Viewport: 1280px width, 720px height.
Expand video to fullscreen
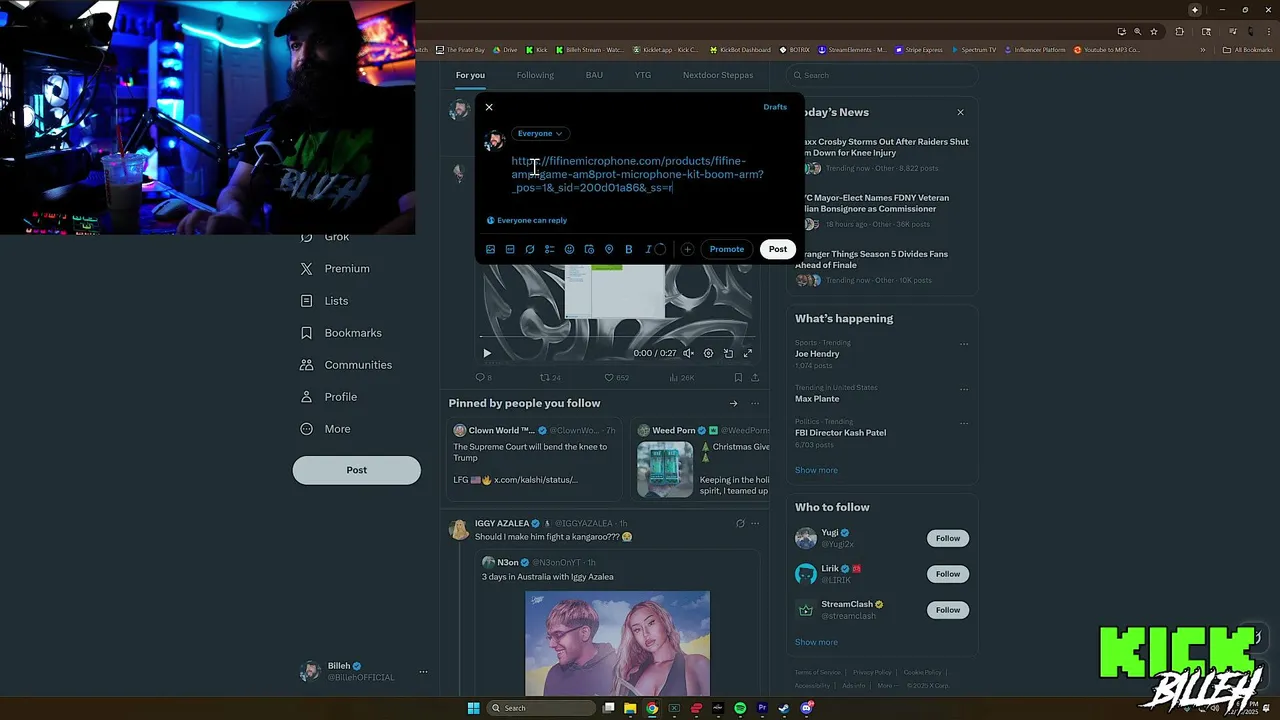coord(747,353)
